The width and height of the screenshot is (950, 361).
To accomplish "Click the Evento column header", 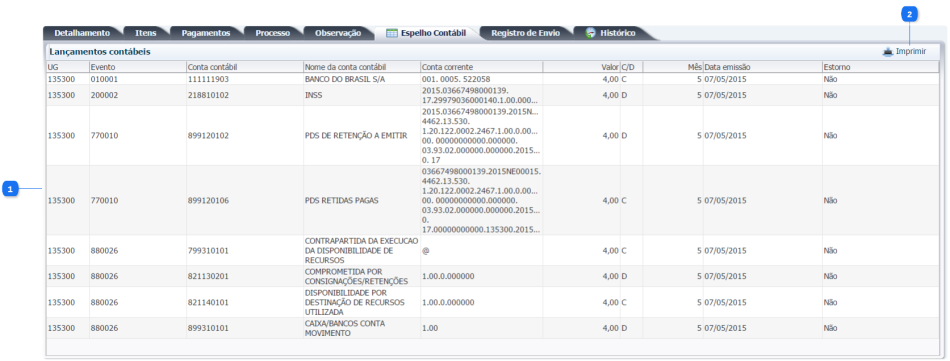I will coord(138,67).
